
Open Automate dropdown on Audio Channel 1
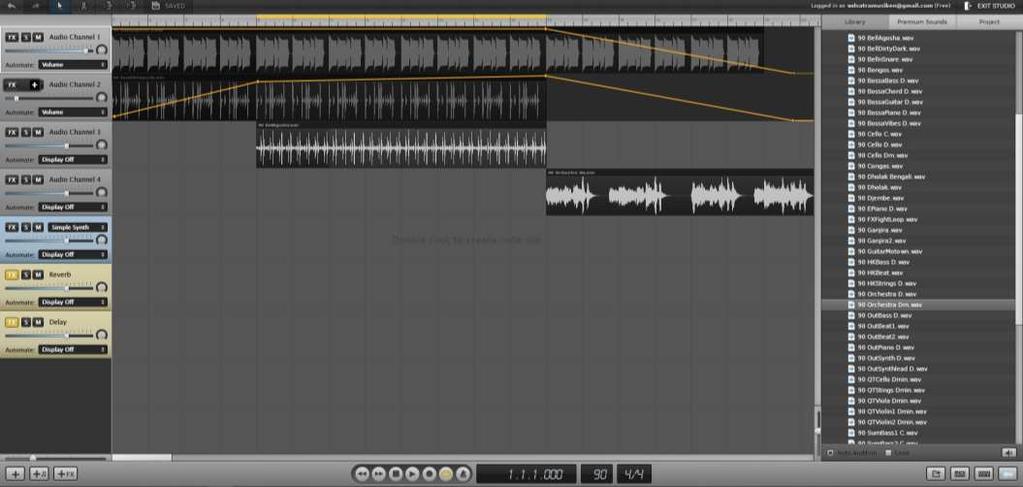pos(72,65)
